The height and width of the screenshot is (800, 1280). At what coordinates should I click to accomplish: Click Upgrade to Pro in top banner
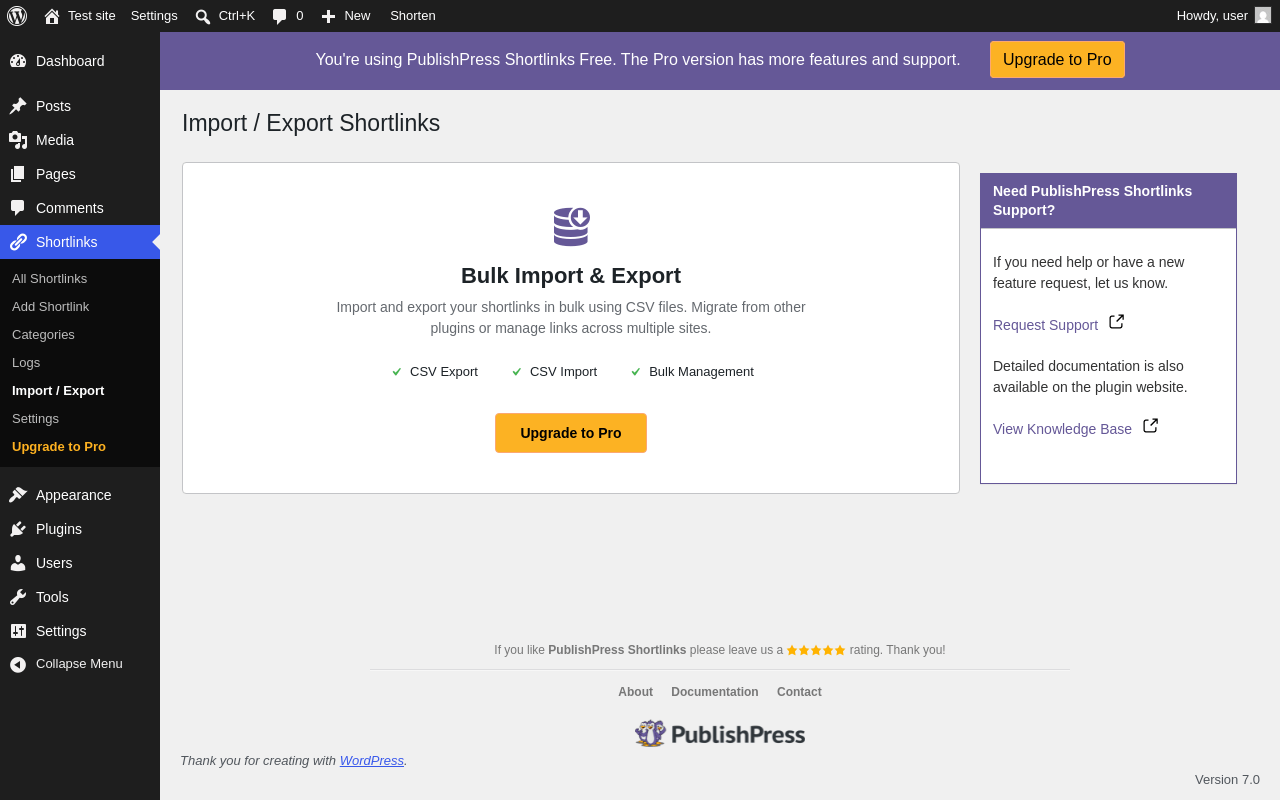tap(1057, 60)
